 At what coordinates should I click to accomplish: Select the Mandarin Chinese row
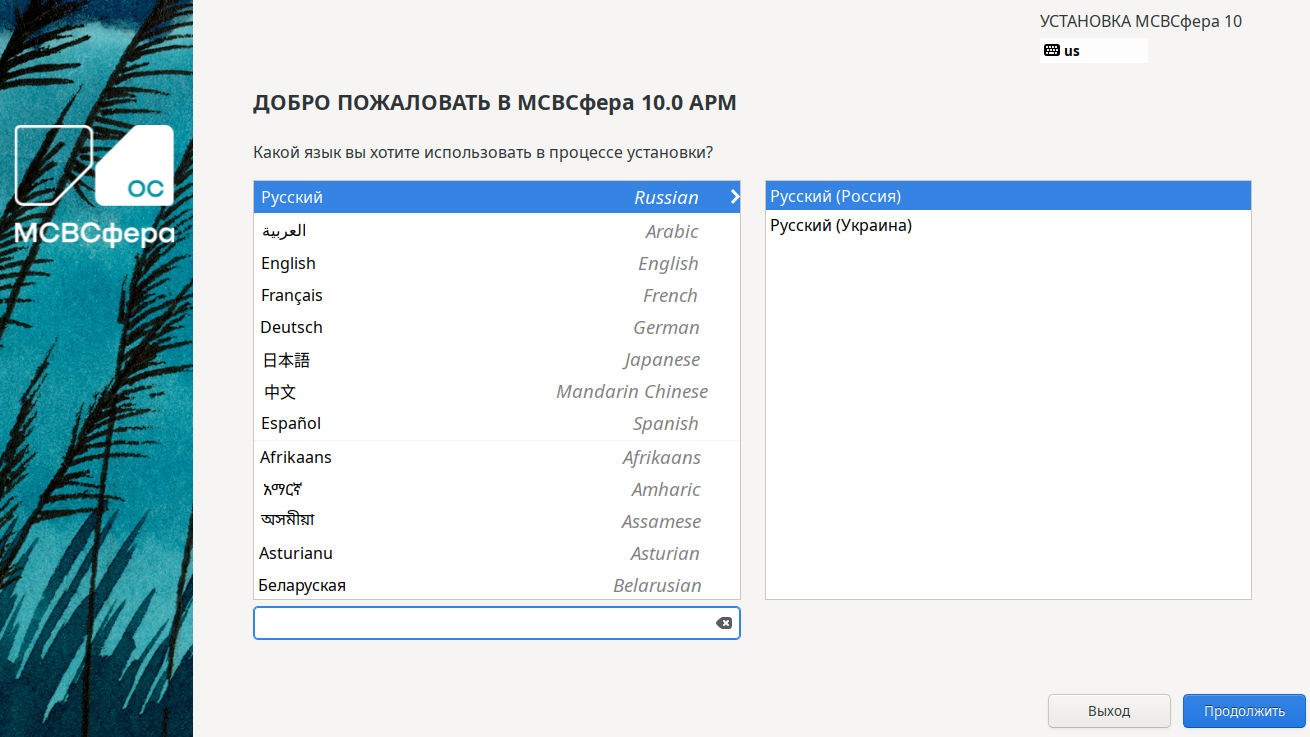496,391
